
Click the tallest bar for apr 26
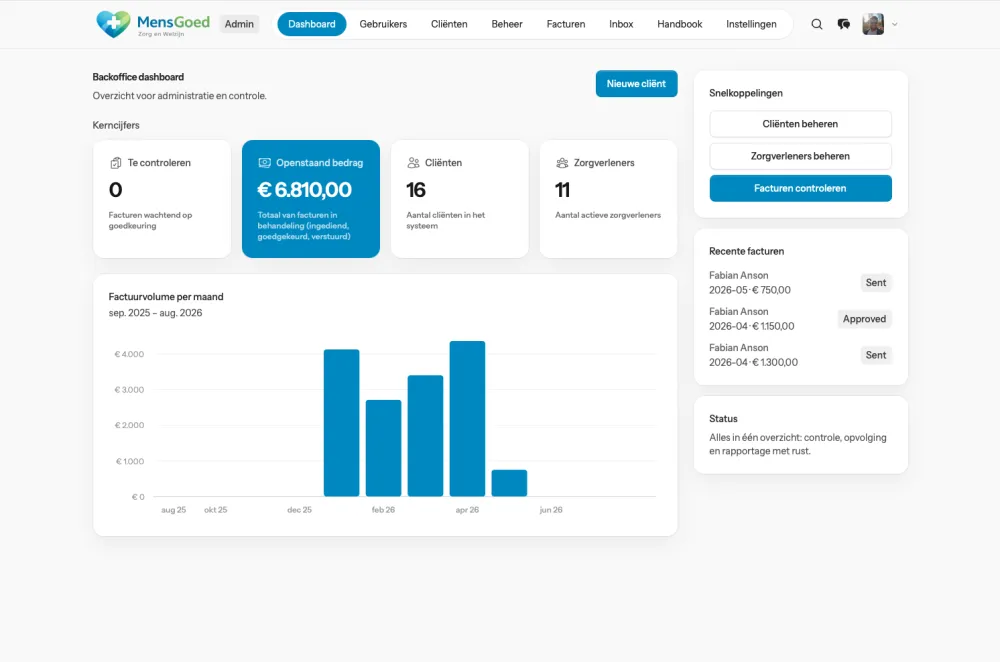point(467,419)
